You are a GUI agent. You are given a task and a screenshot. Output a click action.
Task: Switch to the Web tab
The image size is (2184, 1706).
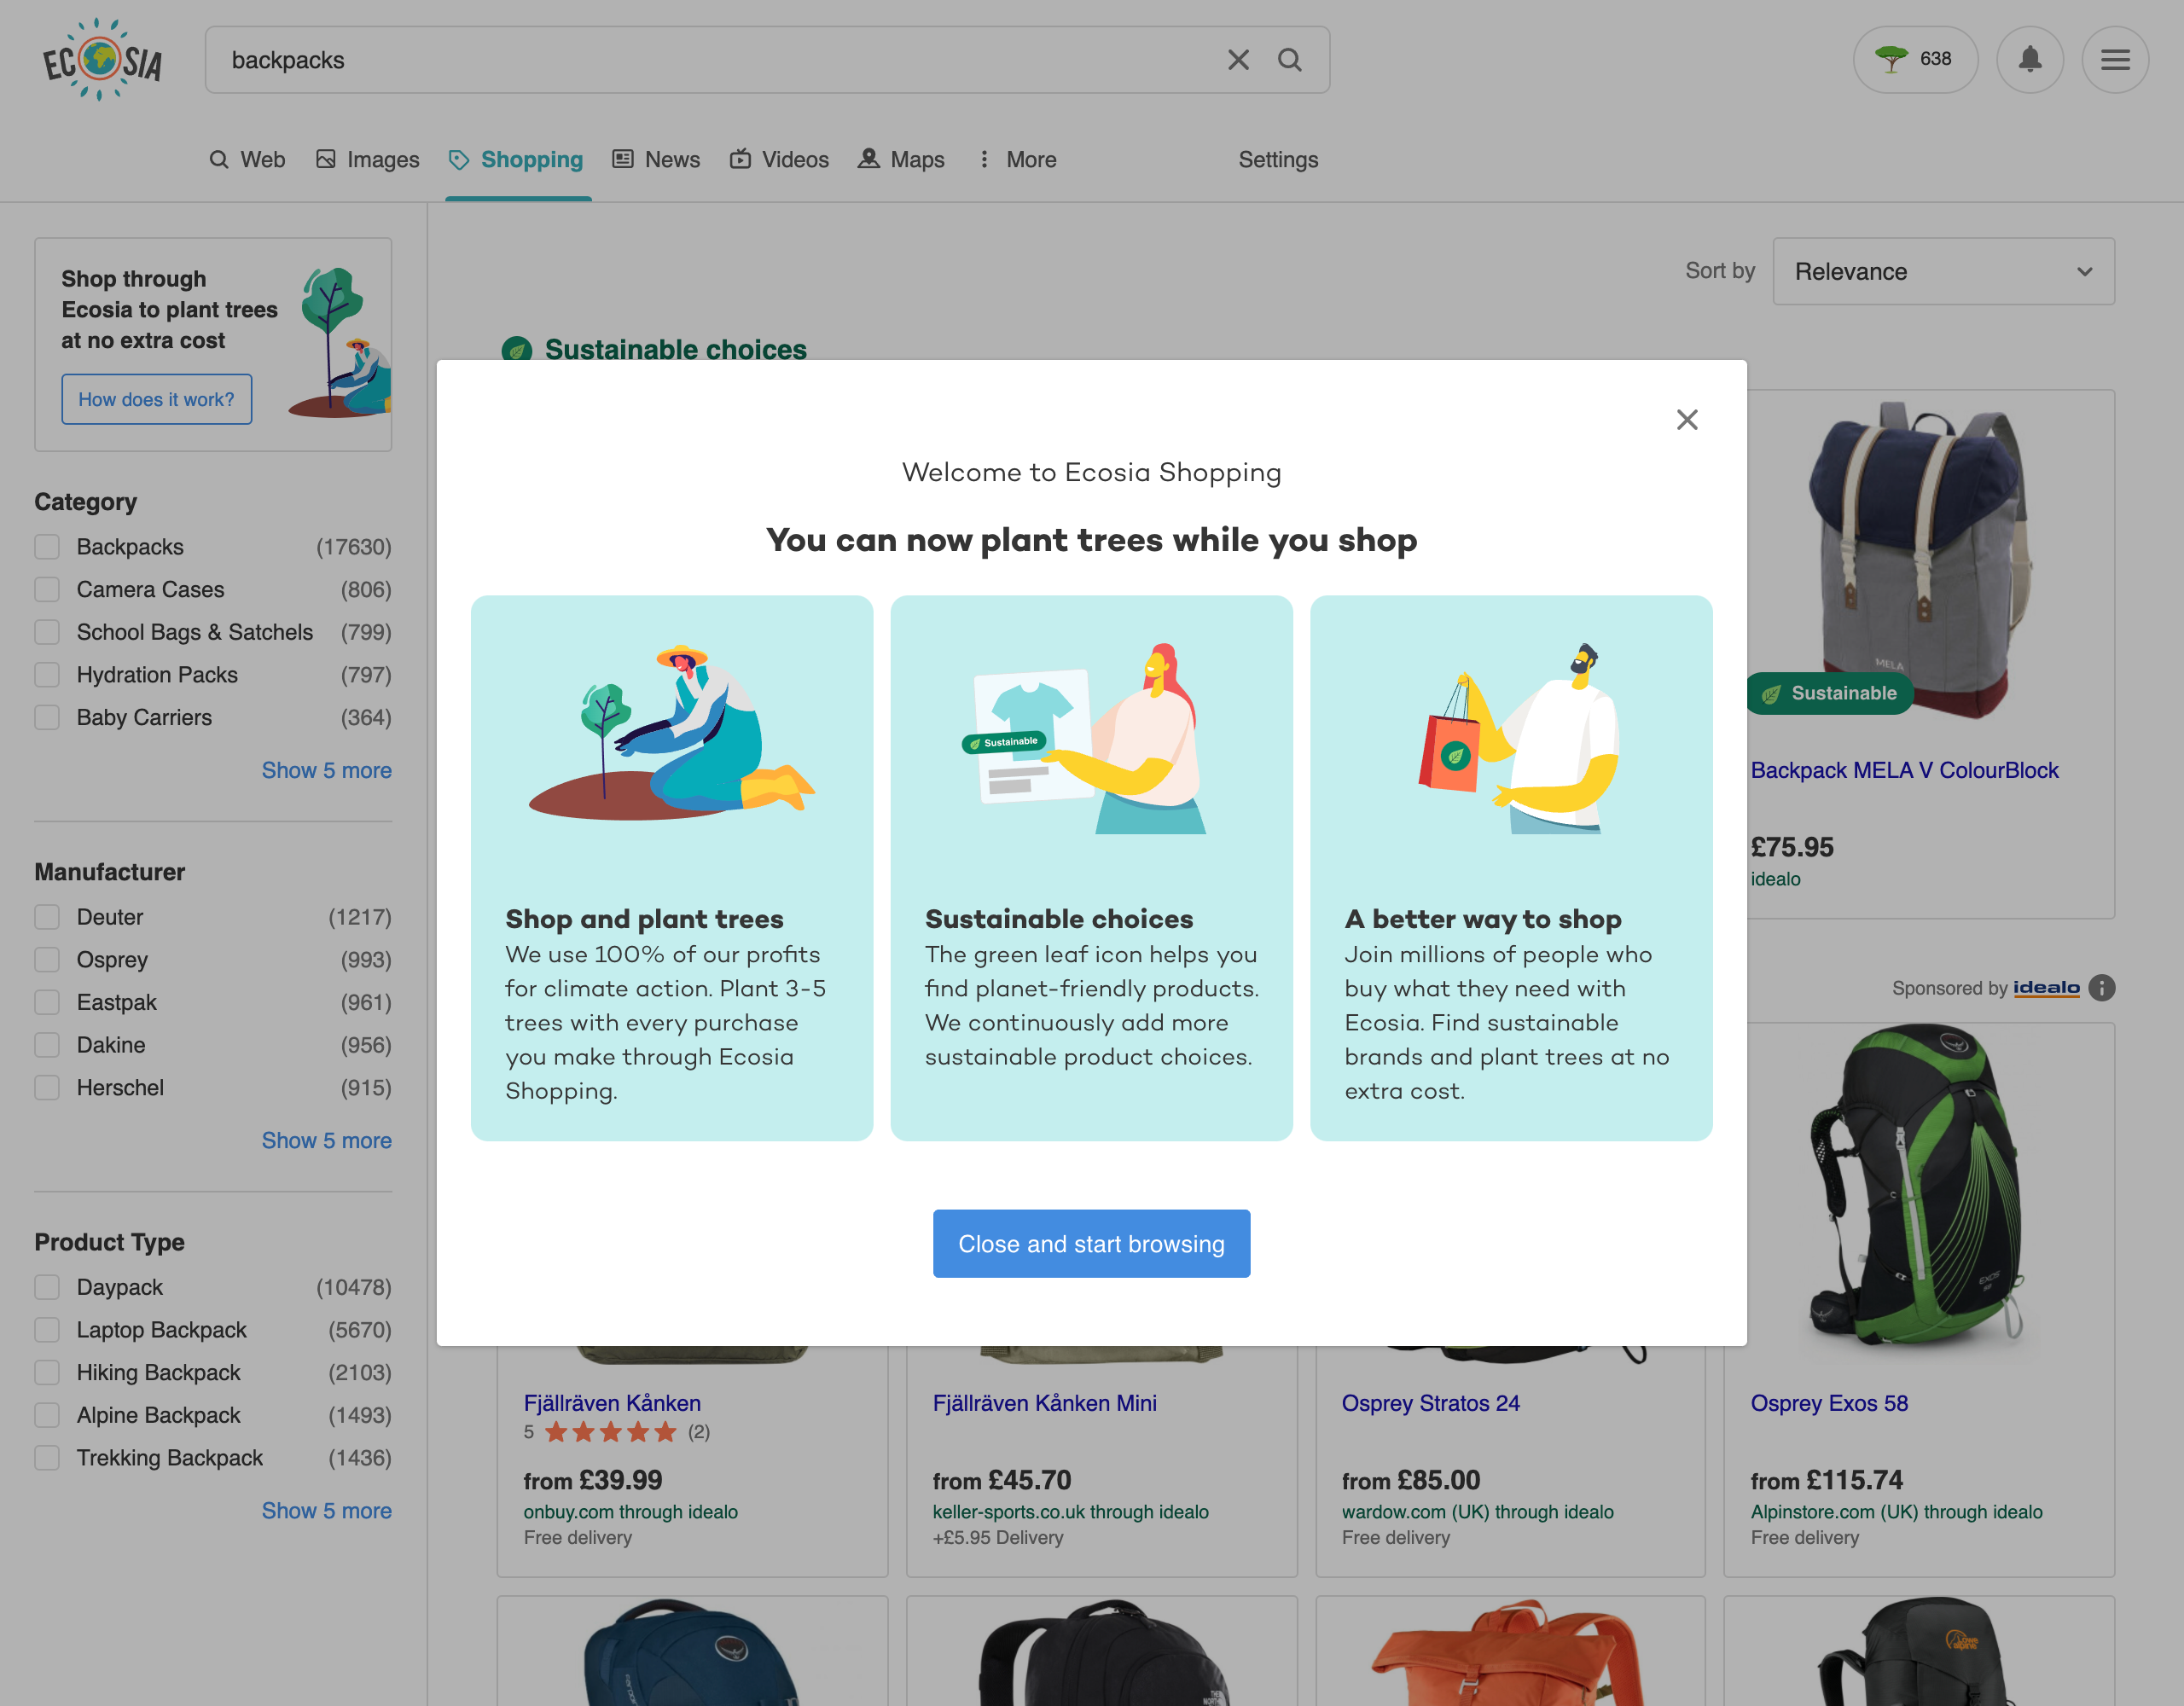[263, 160]
